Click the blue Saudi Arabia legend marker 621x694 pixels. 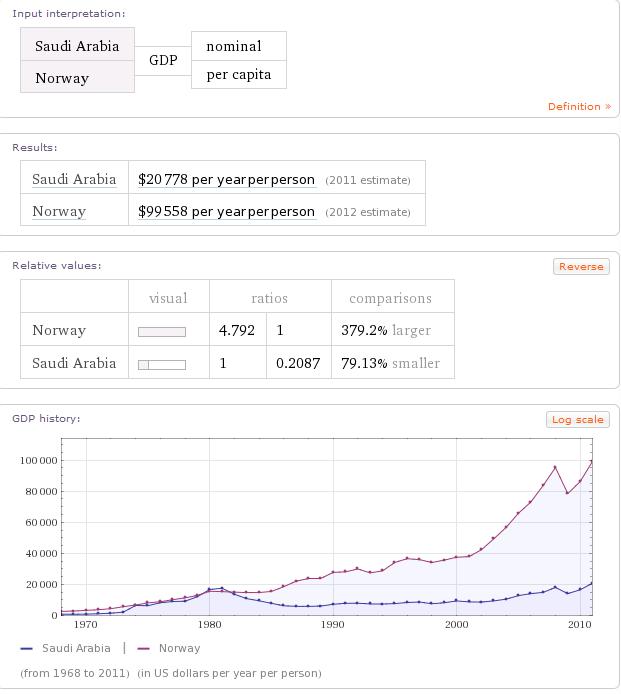pos(27,648)
